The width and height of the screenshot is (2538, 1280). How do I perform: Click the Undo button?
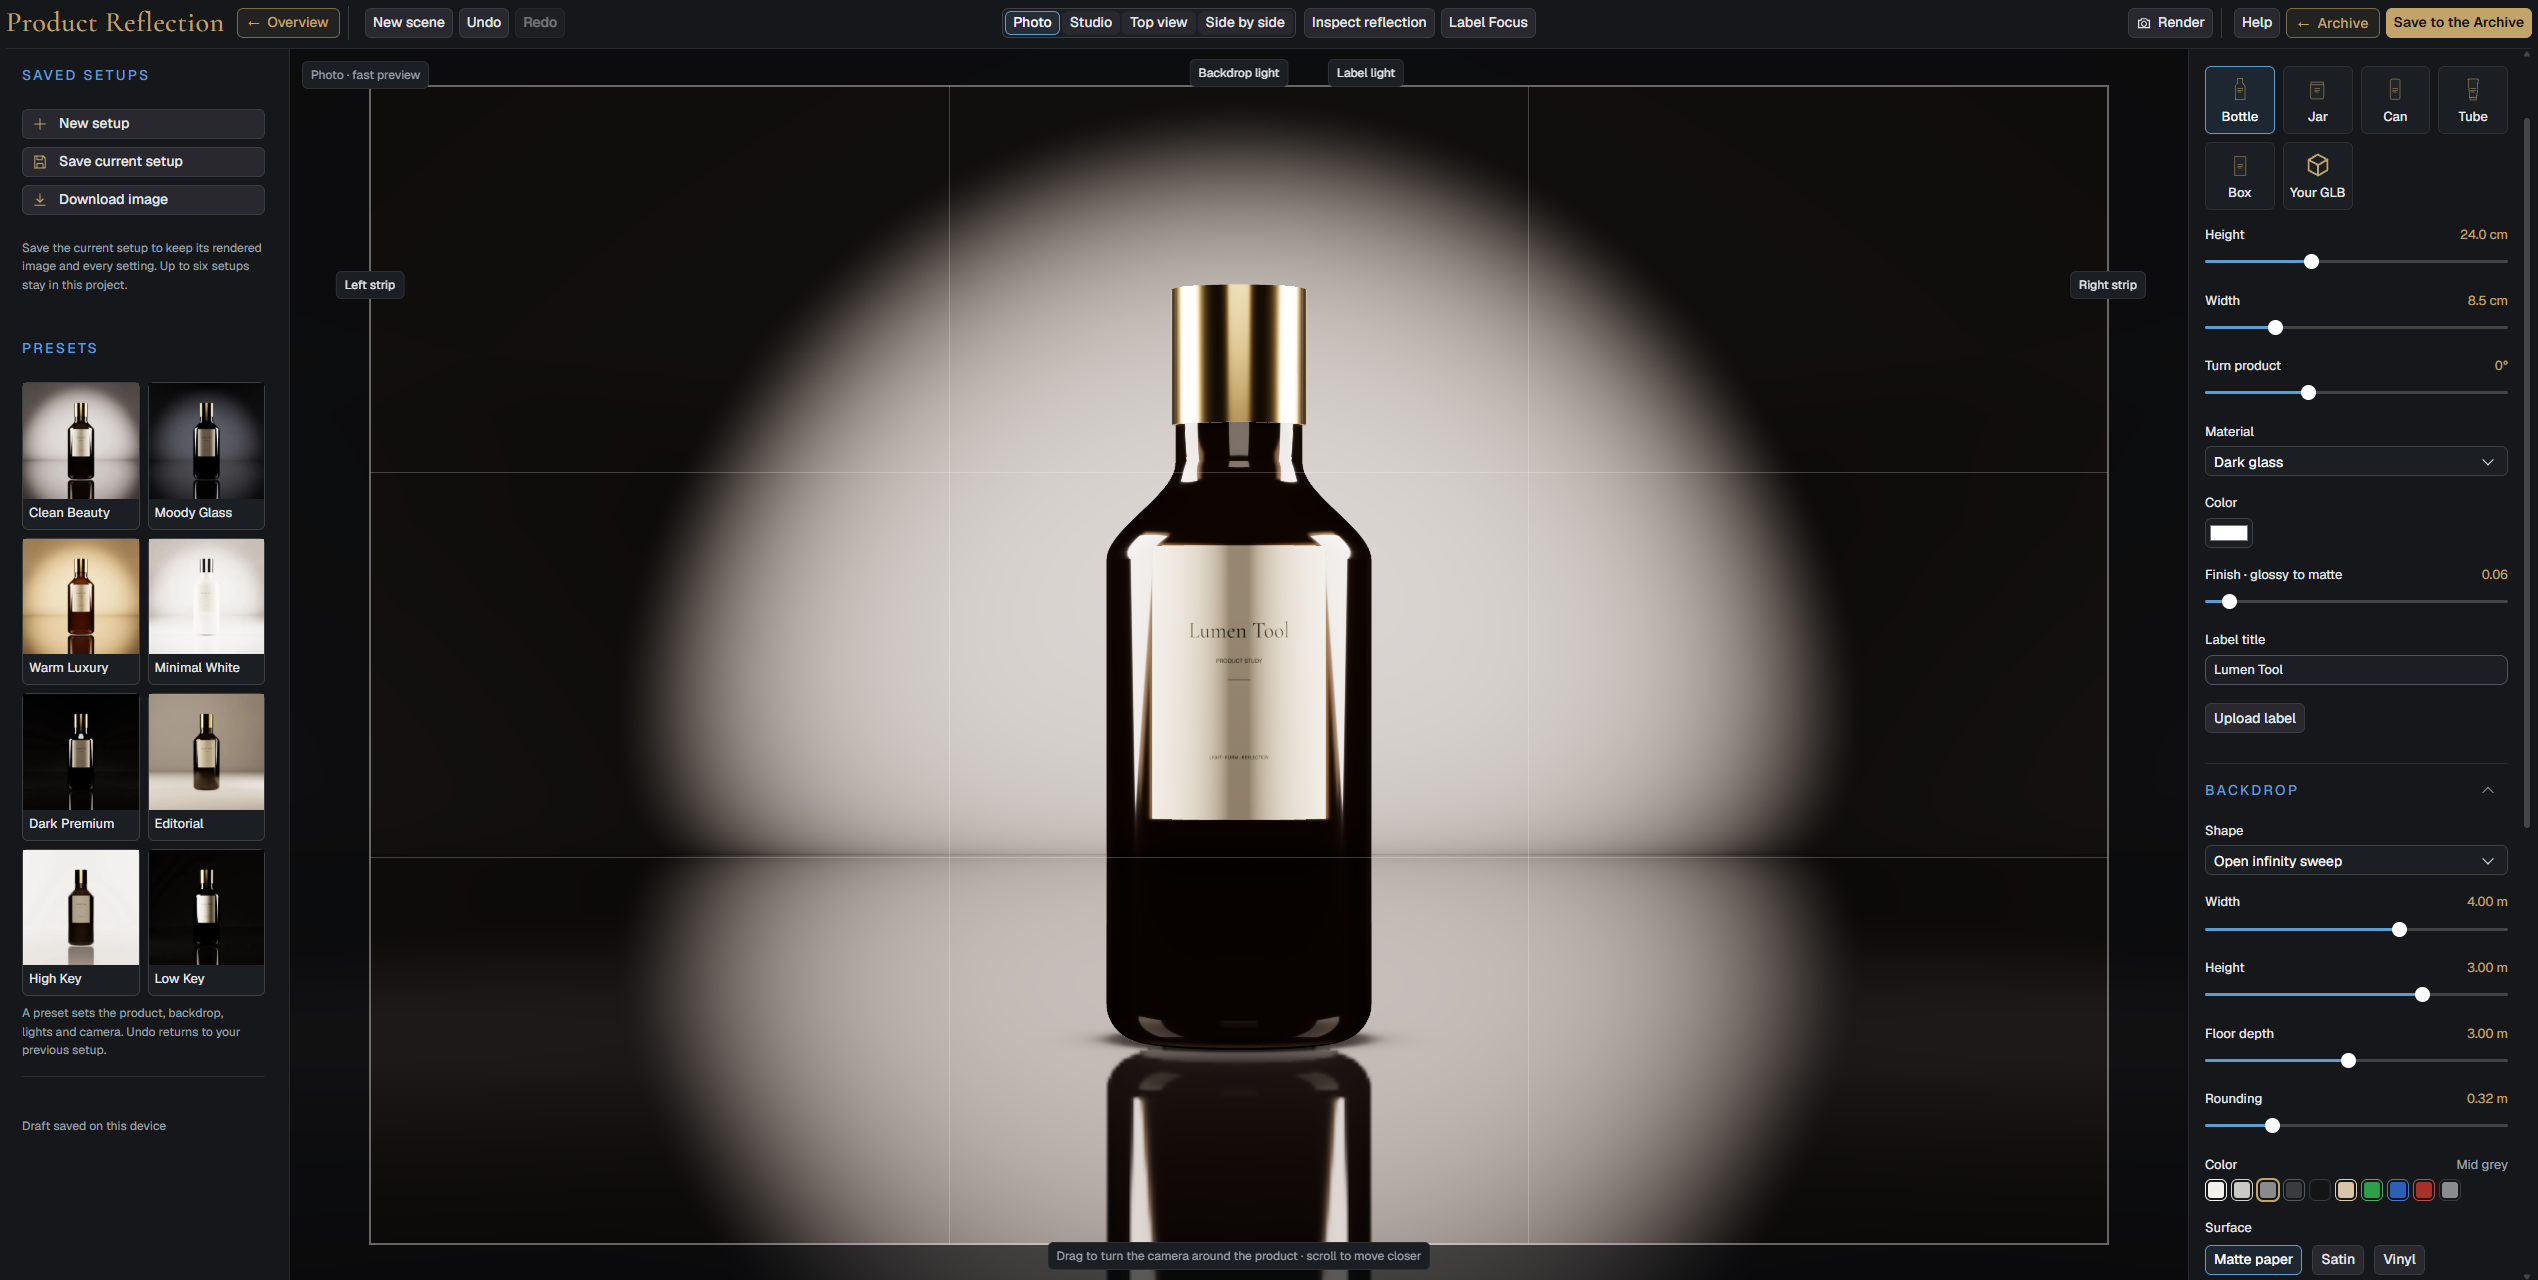tap(484, 23)
